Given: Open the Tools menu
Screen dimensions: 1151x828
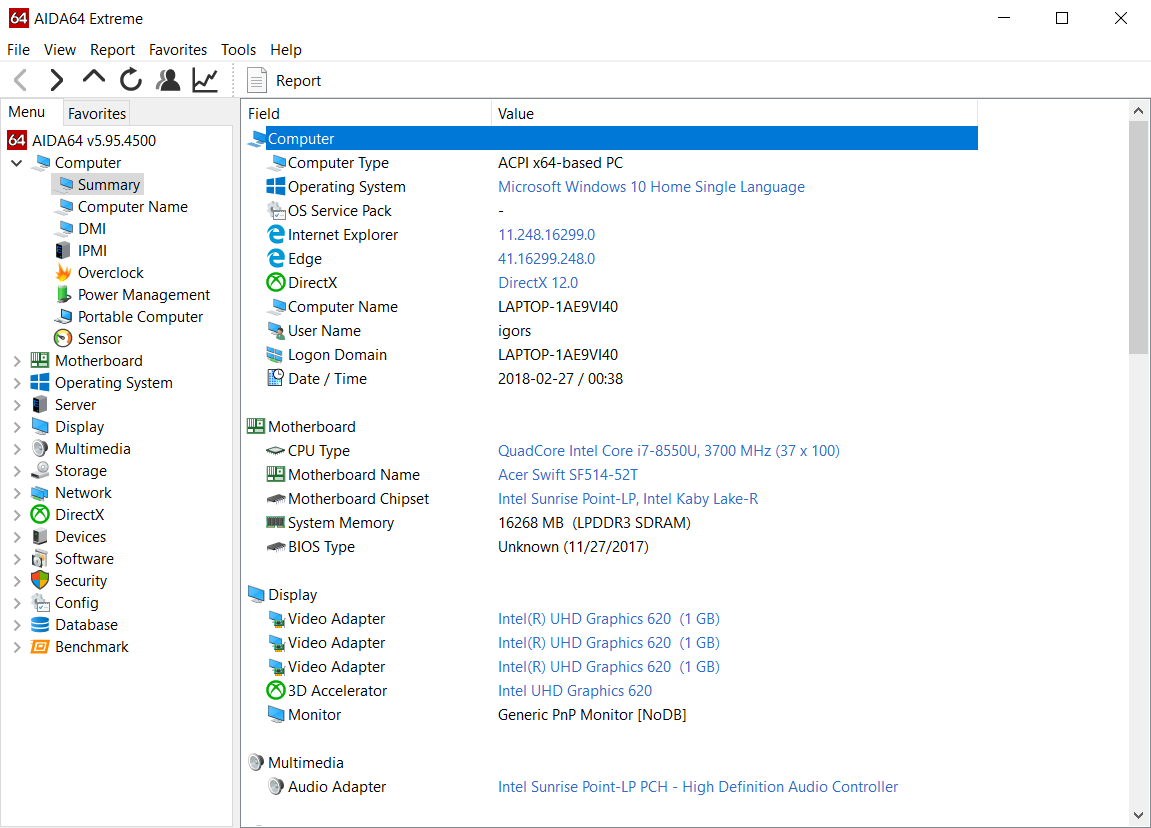Looking at the screenshot, I should pyautogui.click(x=239, y=50).
